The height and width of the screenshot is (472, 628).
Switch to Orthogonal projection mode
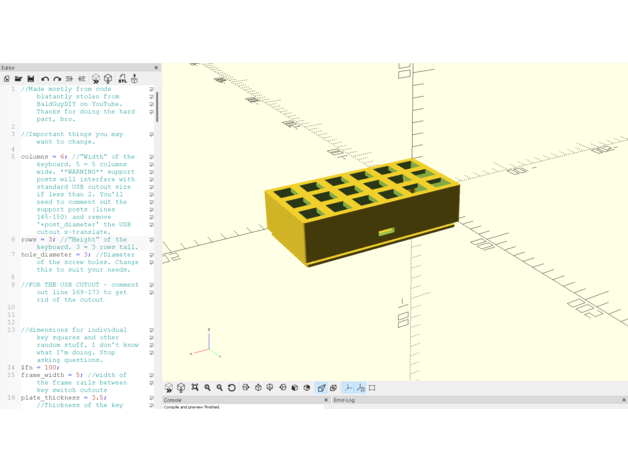point(333,388)
